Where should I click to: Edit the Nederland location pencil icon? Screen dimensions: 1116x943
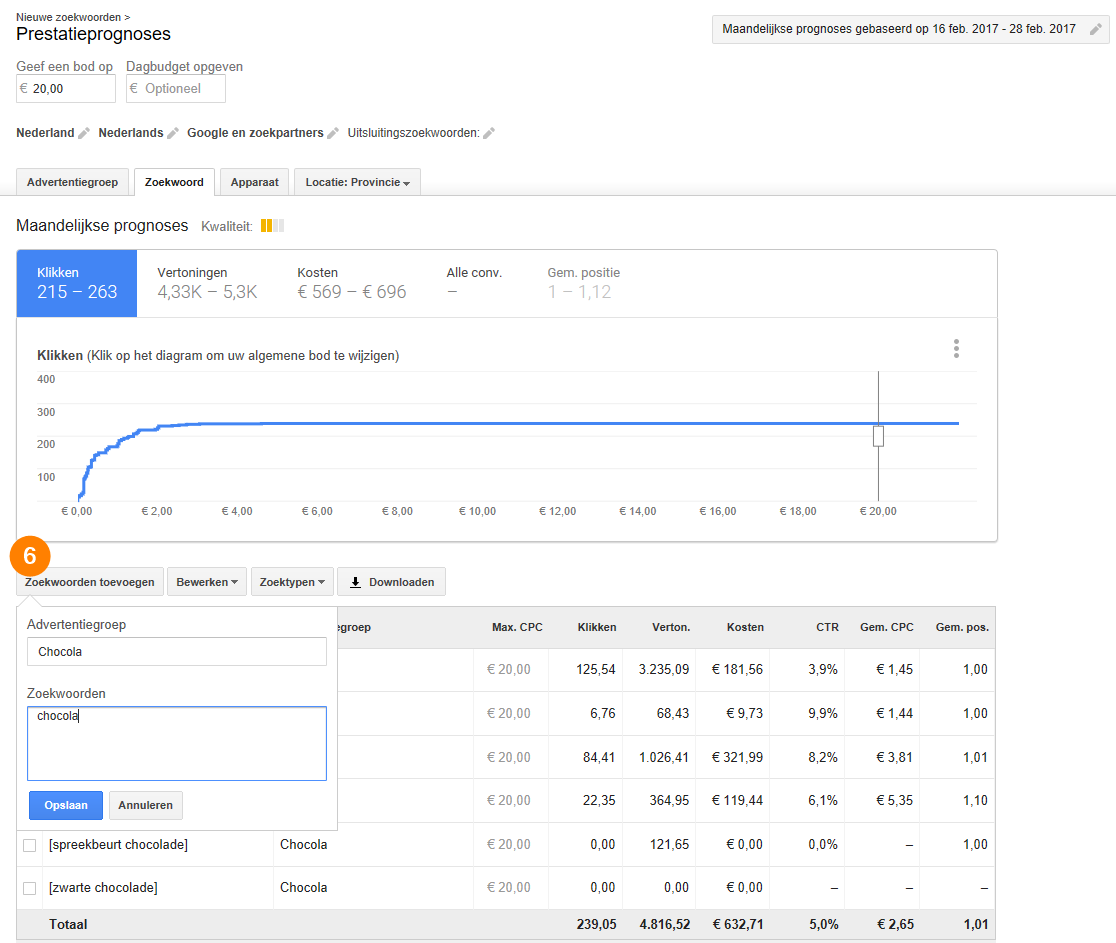click(x=84, y=133)
